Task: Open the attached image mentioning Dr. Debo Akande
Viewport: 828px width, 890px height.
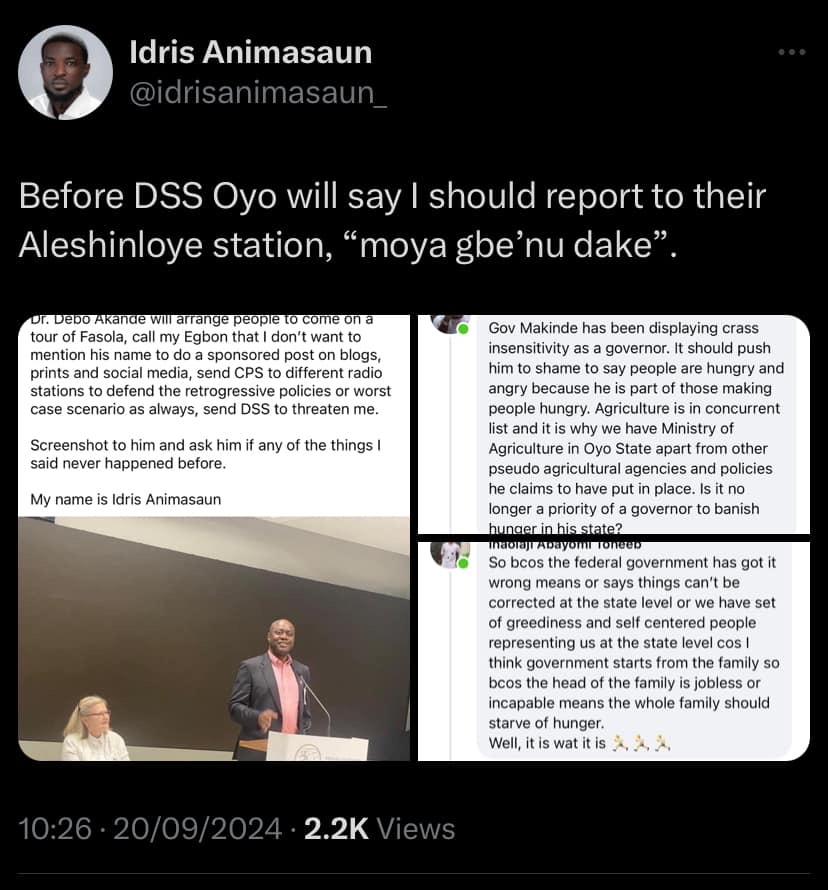Action: [x=214, y=538]
